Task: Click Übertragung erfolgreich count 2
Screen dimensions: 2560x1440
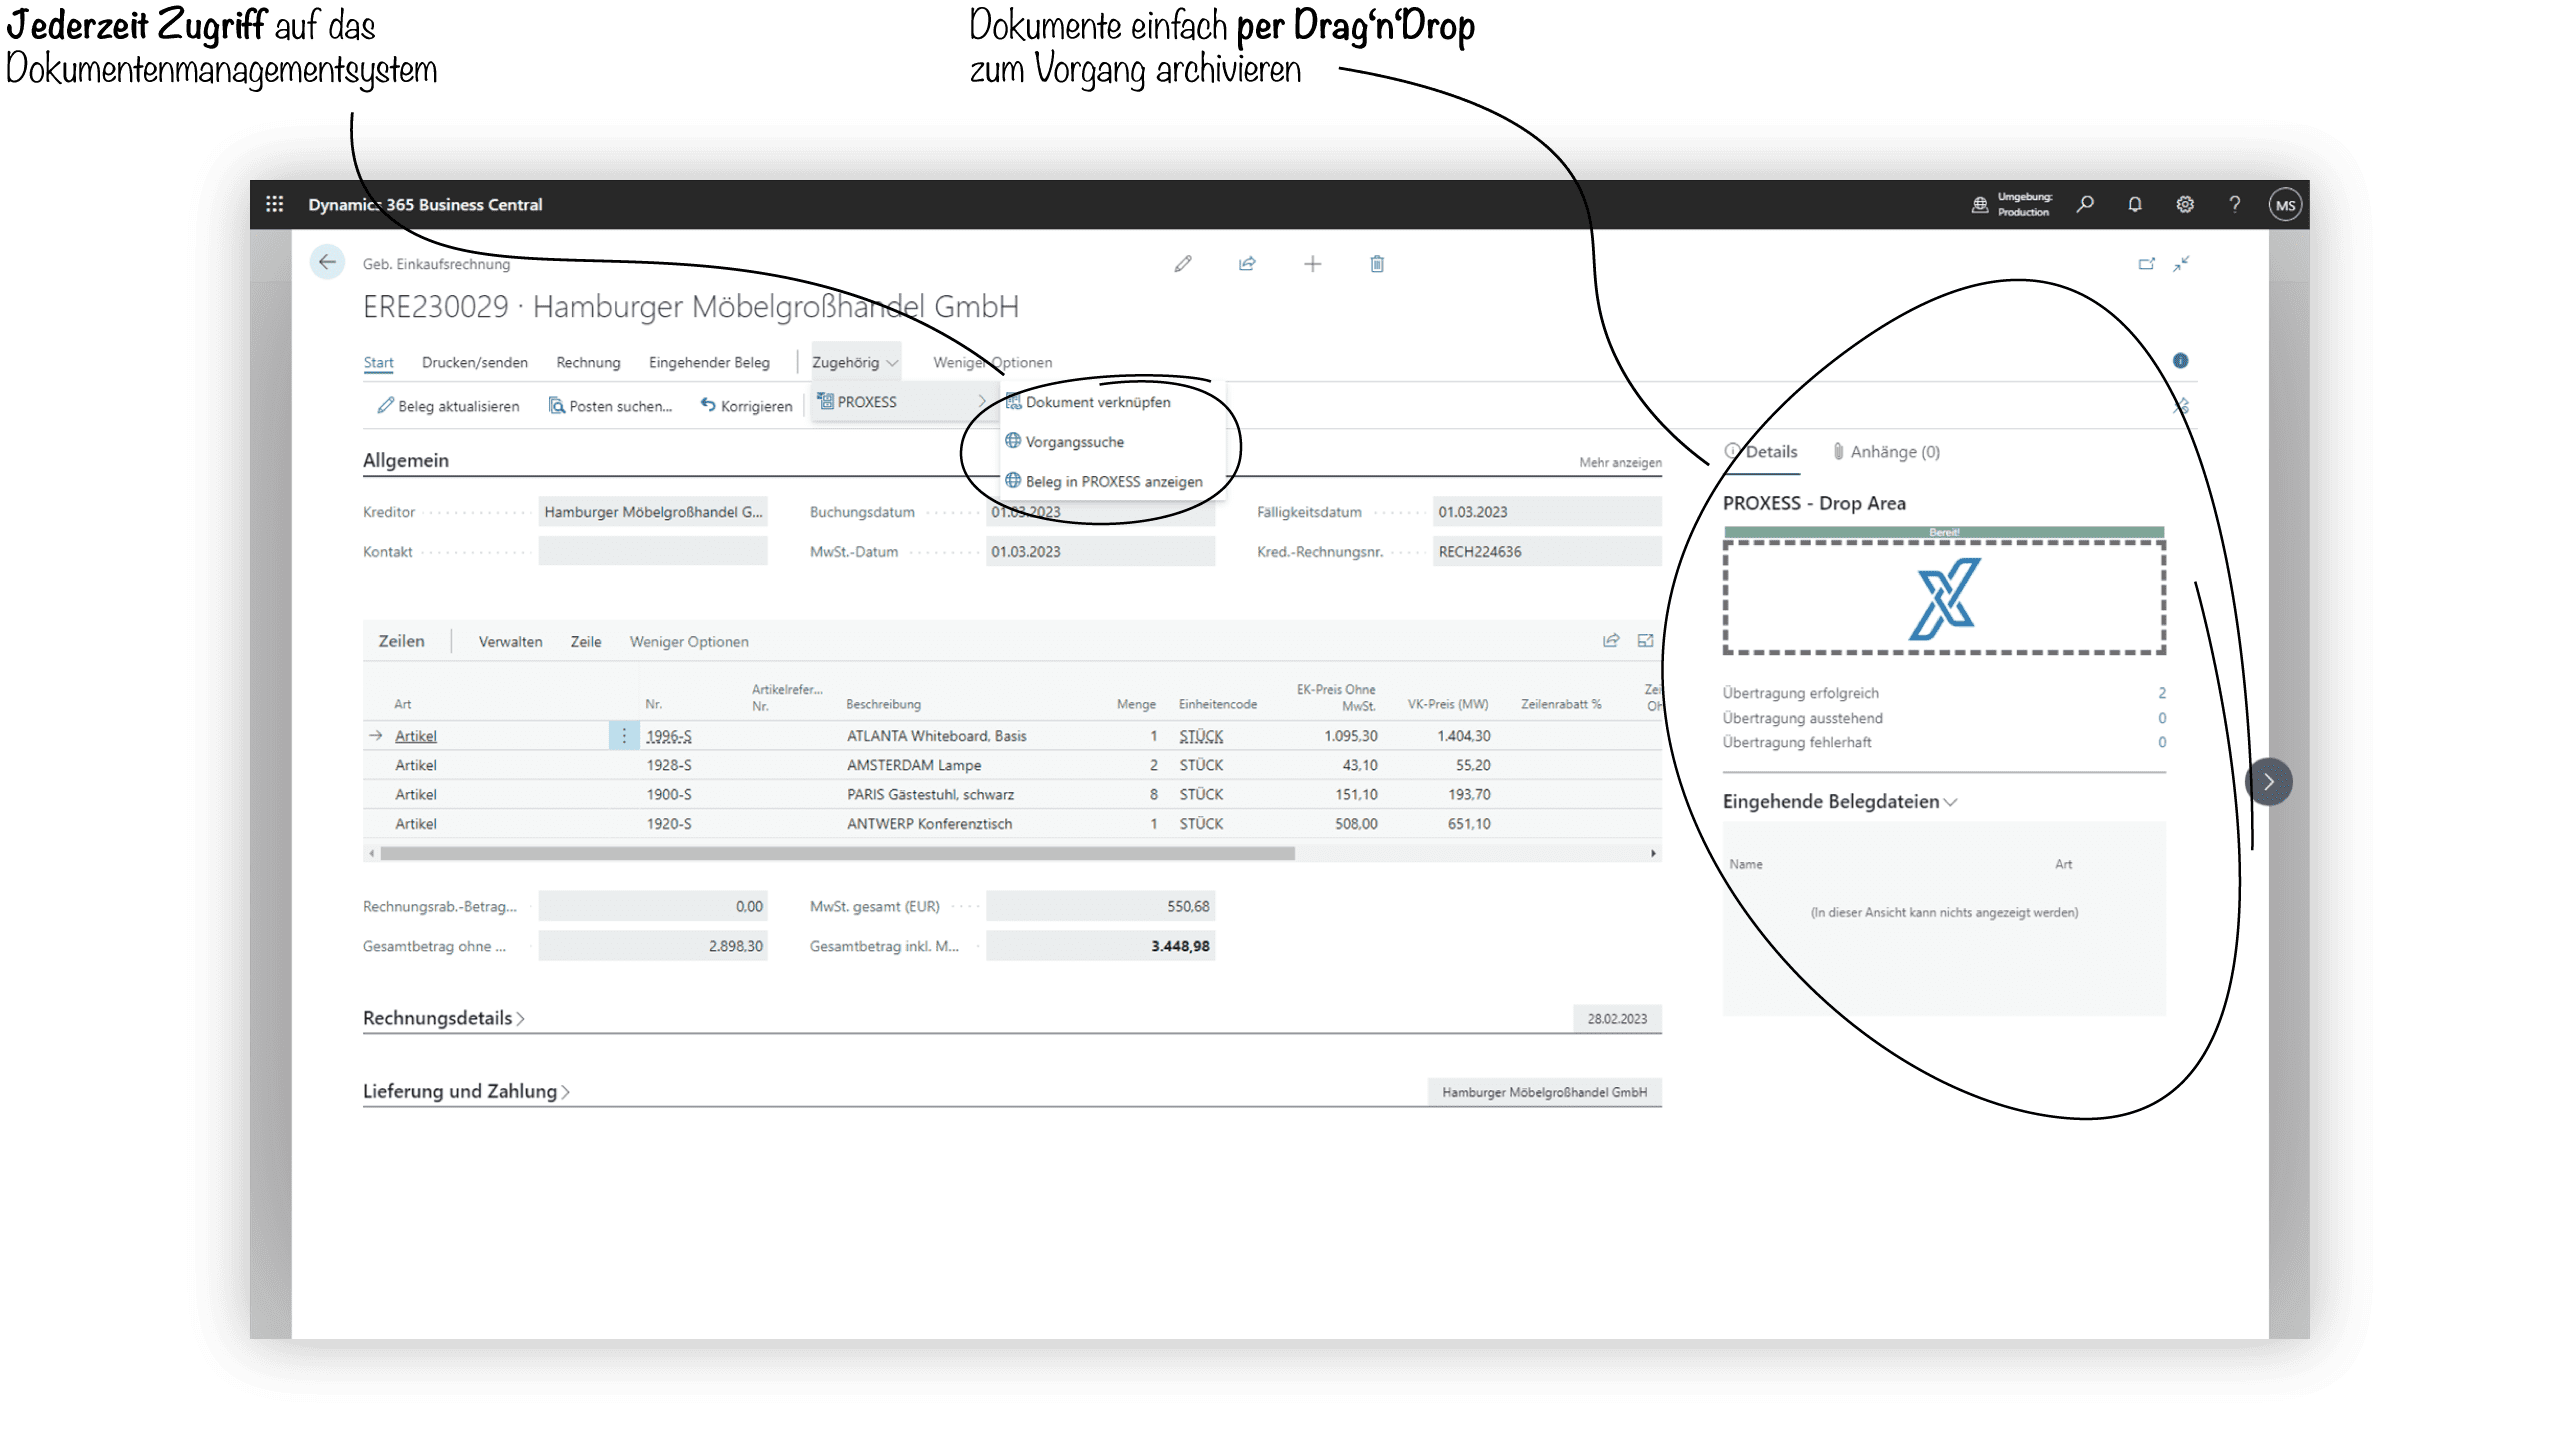Action: pos(2161,693)
